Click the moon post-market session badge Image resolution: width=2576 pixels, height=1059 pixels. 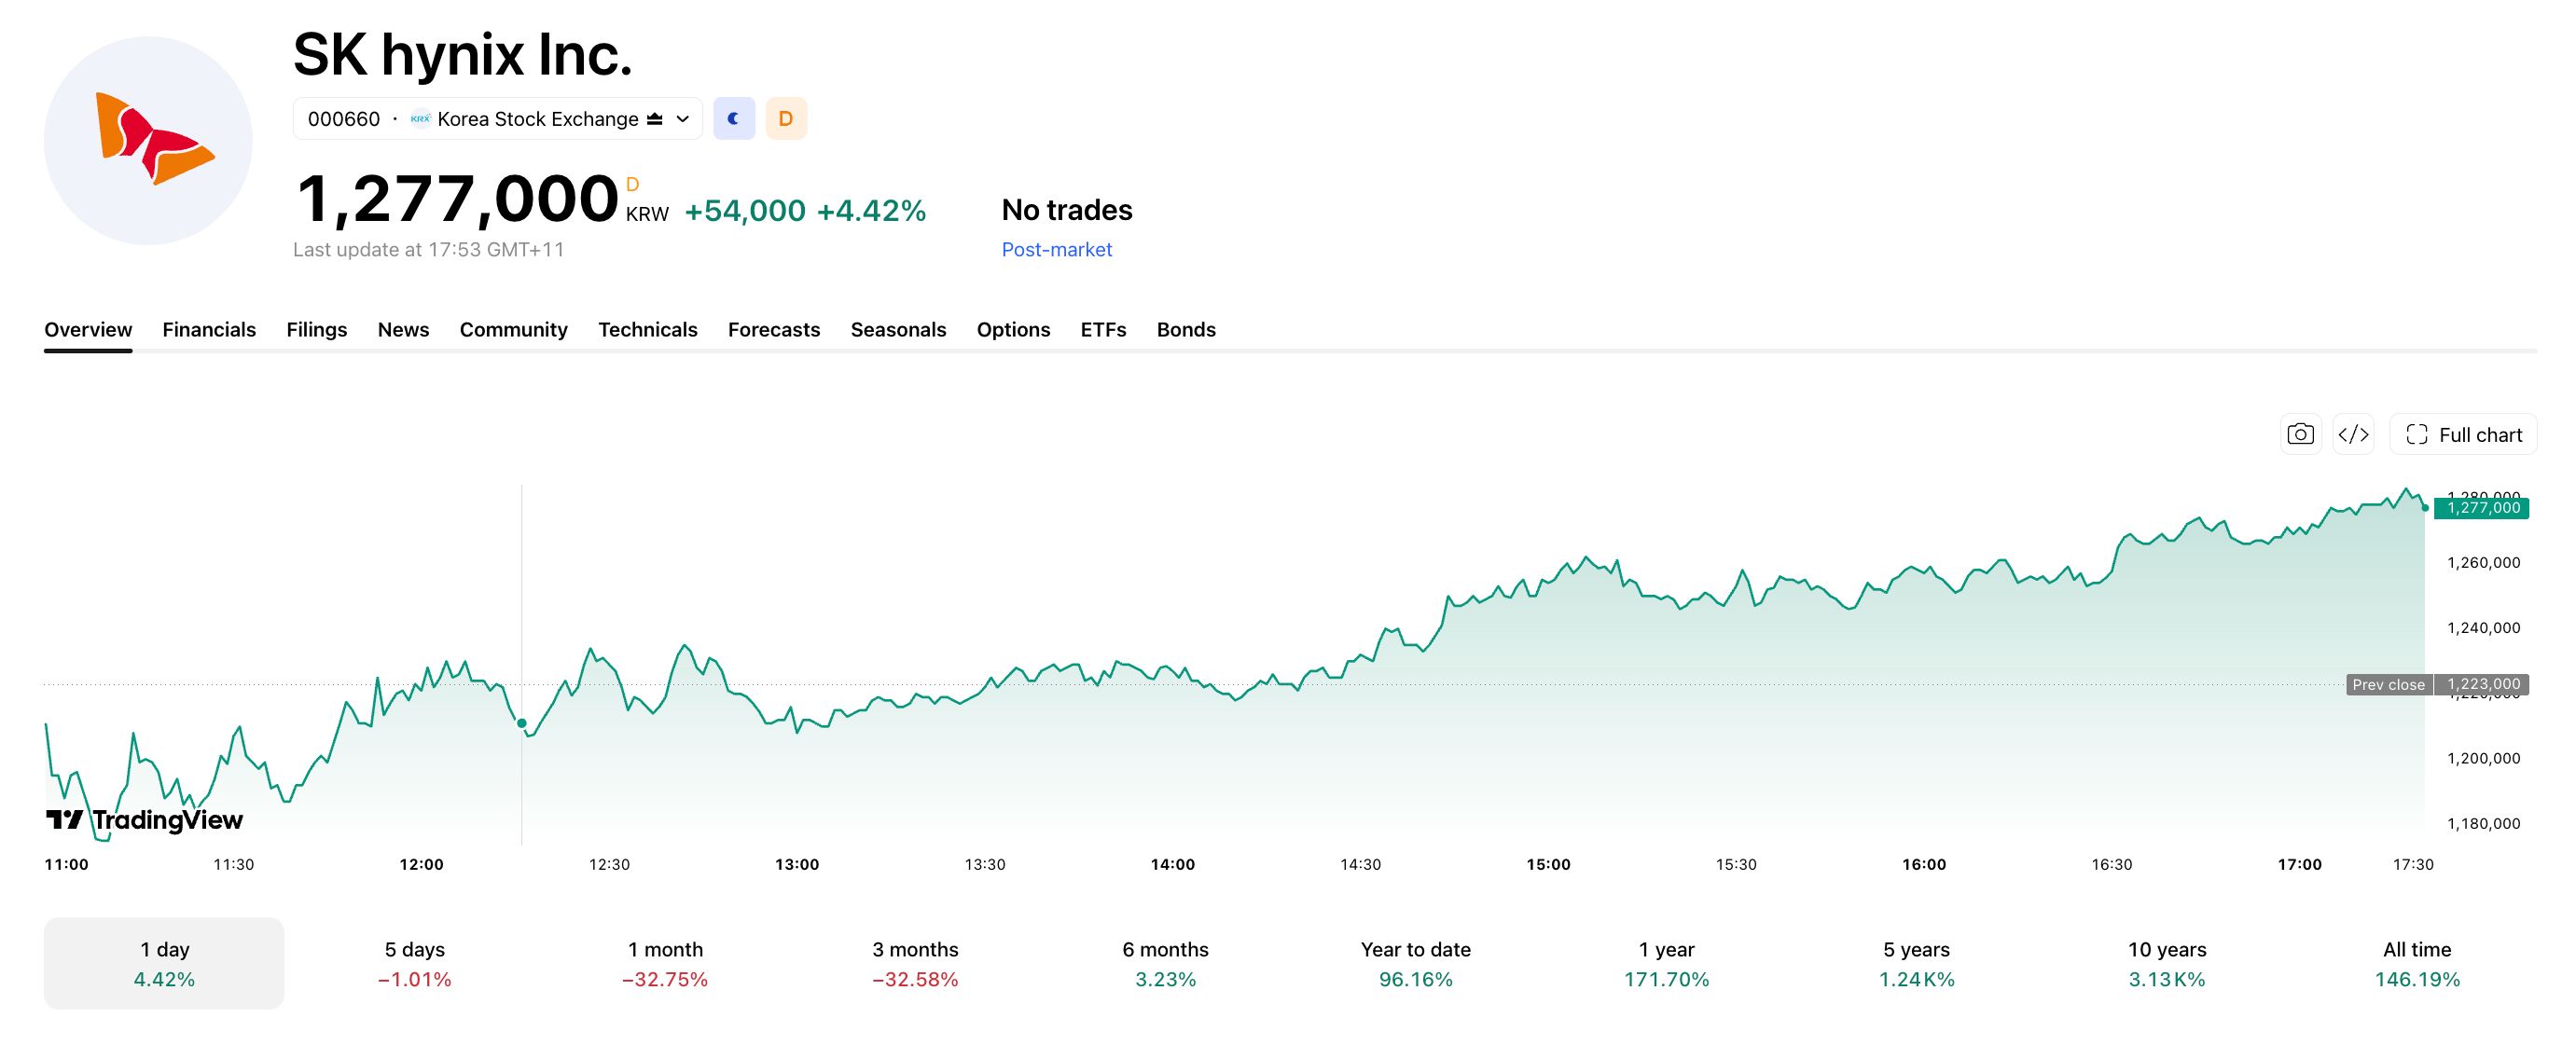(x=734, y=119)
